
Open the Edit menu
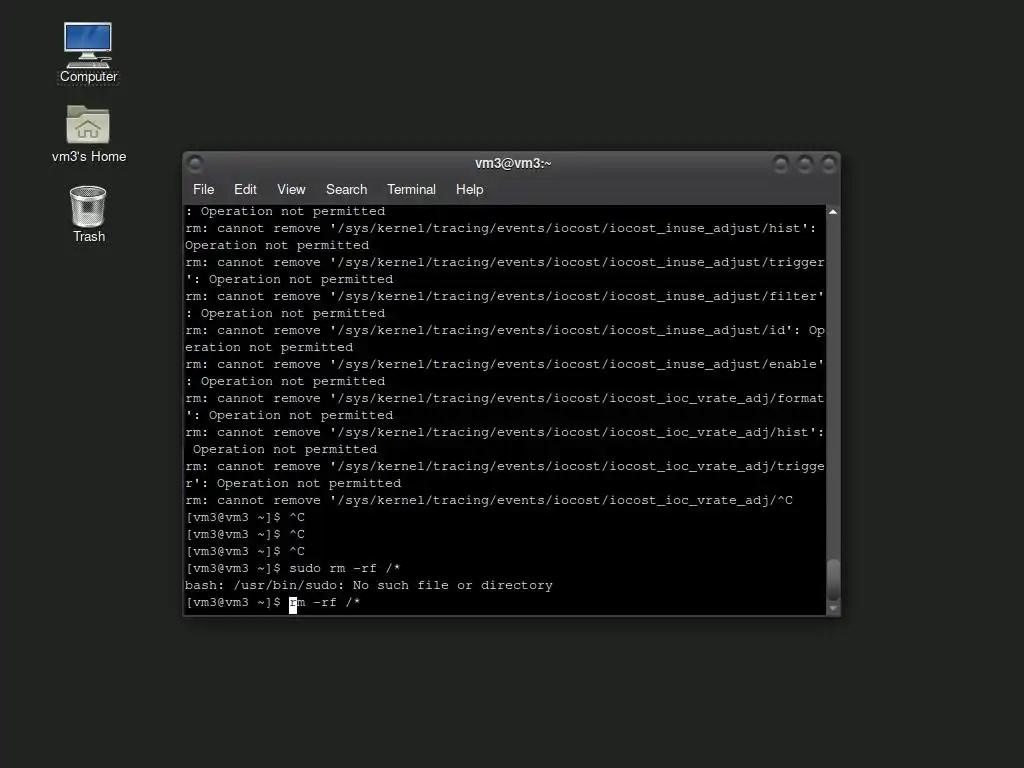click(245, 189)
